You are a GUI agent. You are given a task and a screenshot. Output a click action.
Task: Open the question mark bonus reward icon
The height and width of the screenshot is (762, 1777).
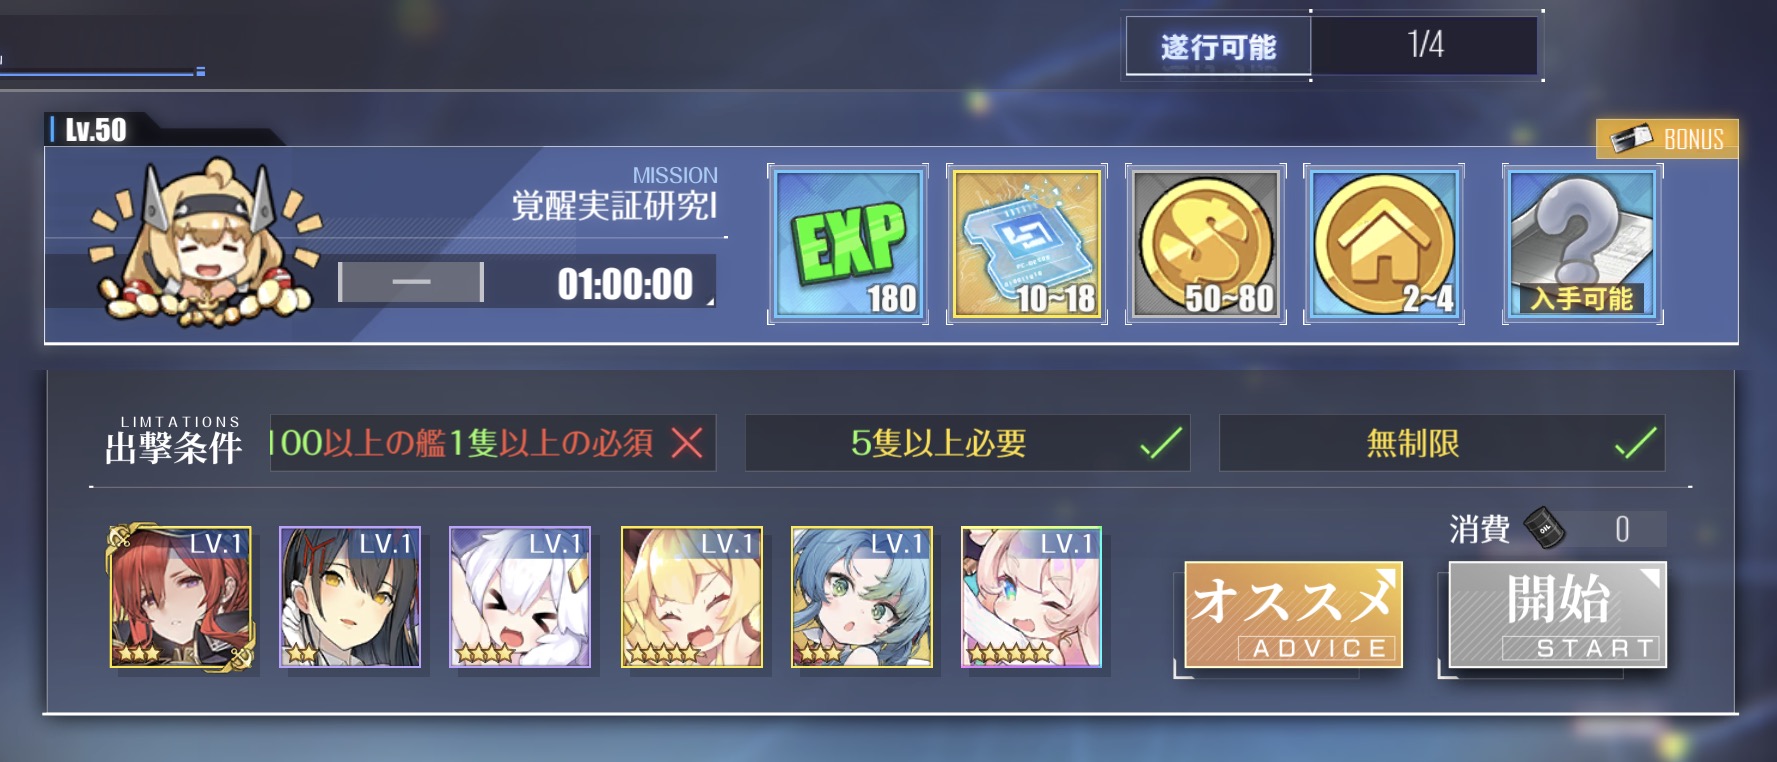pyautogui.click(x=1583, y=245)
